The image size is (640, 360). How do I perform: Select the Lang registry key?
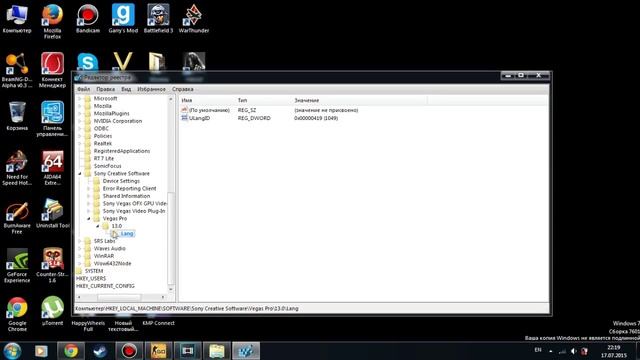click(127, 233)
